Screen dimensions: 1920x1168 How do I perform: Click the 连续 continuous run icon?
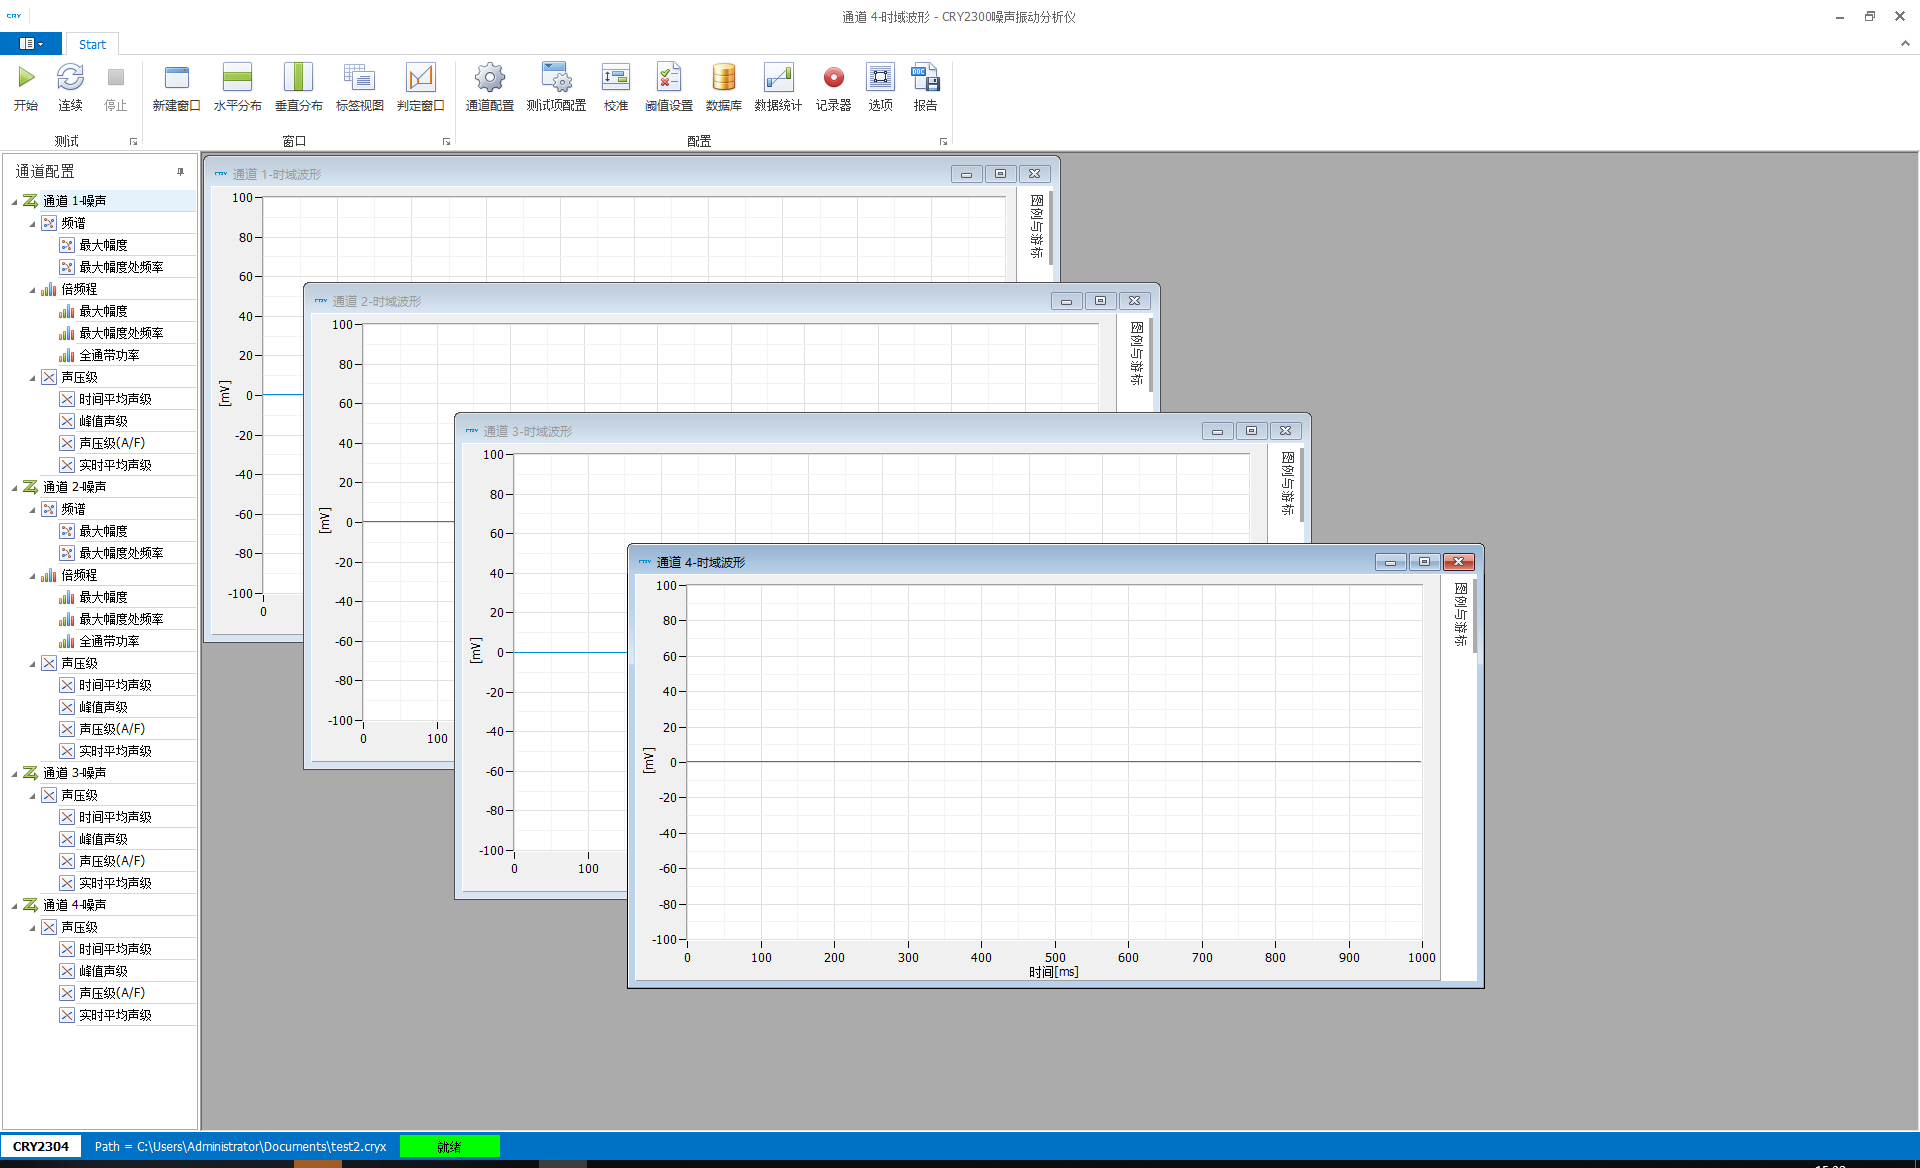pyautogui.click(x=70, y=78)
